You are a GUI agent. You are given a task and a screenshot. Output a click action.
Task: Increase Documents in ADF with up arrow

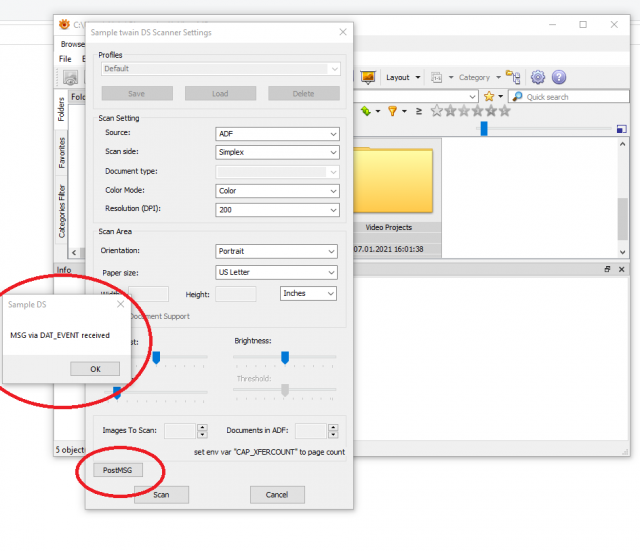pyautogui.click(x=333, y=427)
